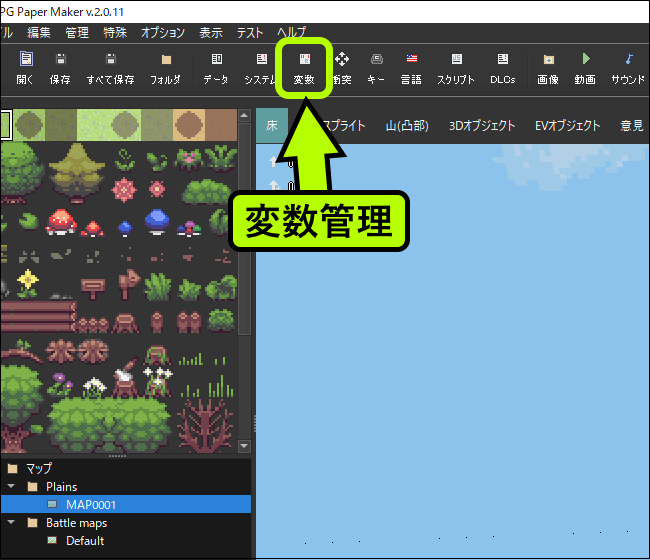The width and height of the screenshot is (650, 560).
Task: Click すべて保存 (Save All) in toolbar
Action: pos(110,68)
